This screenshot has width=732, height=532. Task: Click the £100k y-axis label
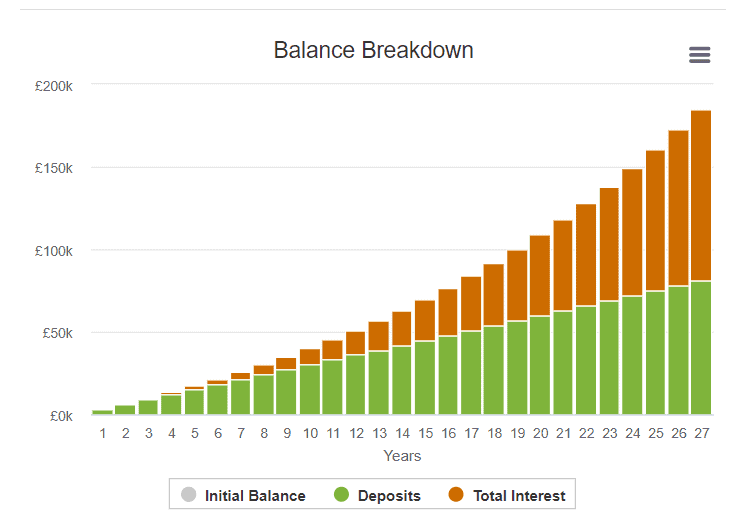(53, 251)
